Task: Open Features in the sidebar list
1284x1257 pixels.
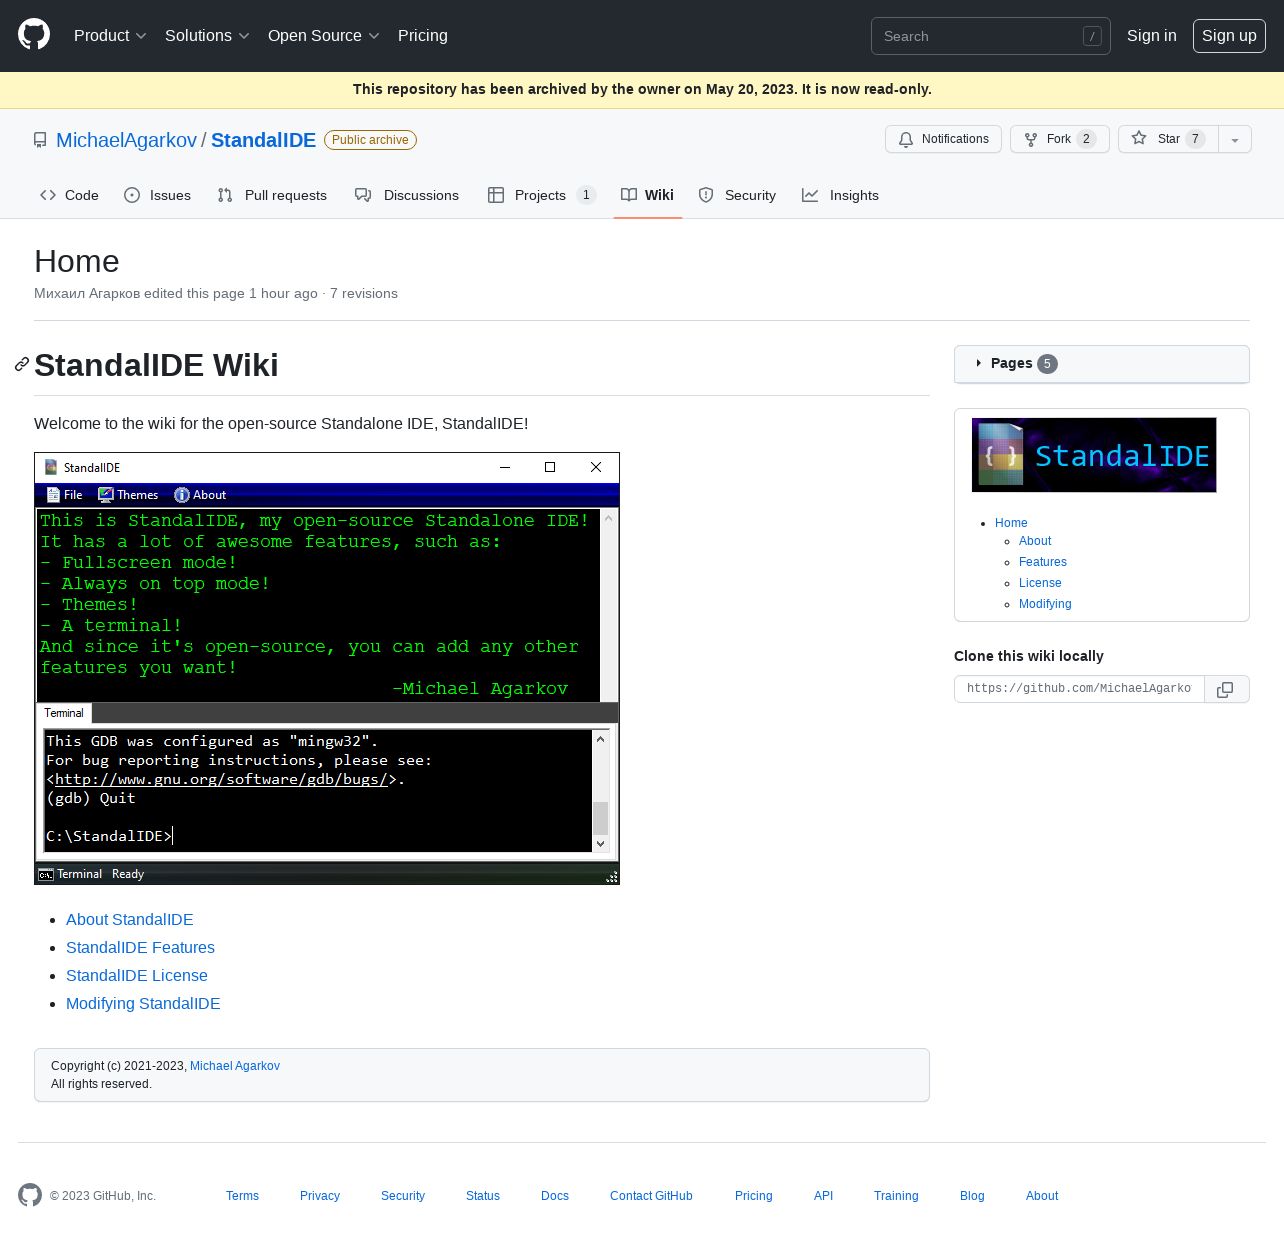Action: coord(1043,562)
